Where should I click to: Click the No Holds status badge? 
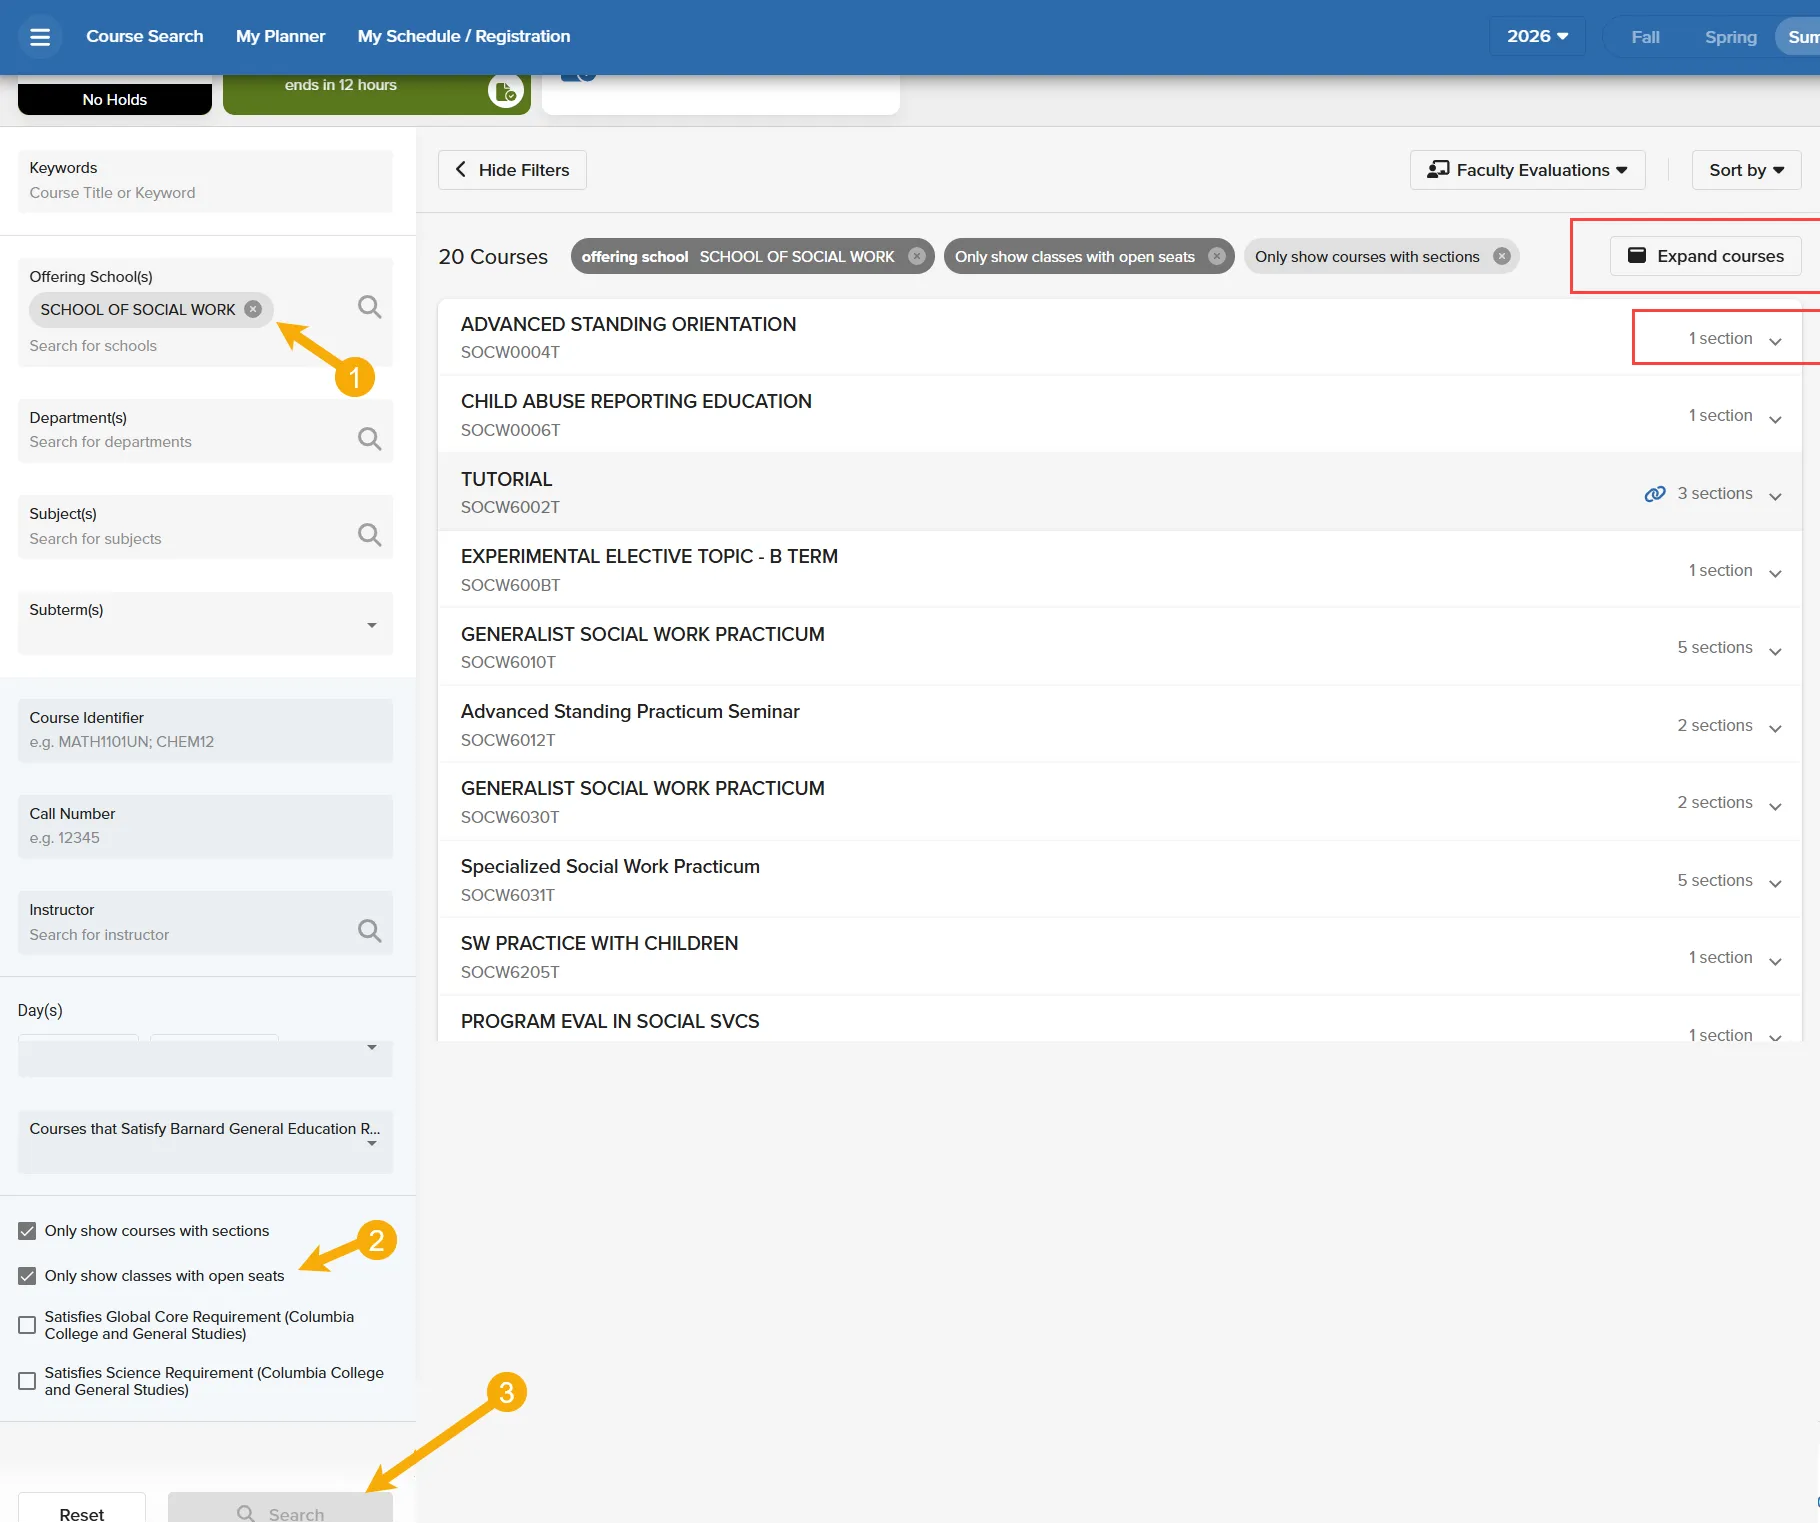point(115,99)
